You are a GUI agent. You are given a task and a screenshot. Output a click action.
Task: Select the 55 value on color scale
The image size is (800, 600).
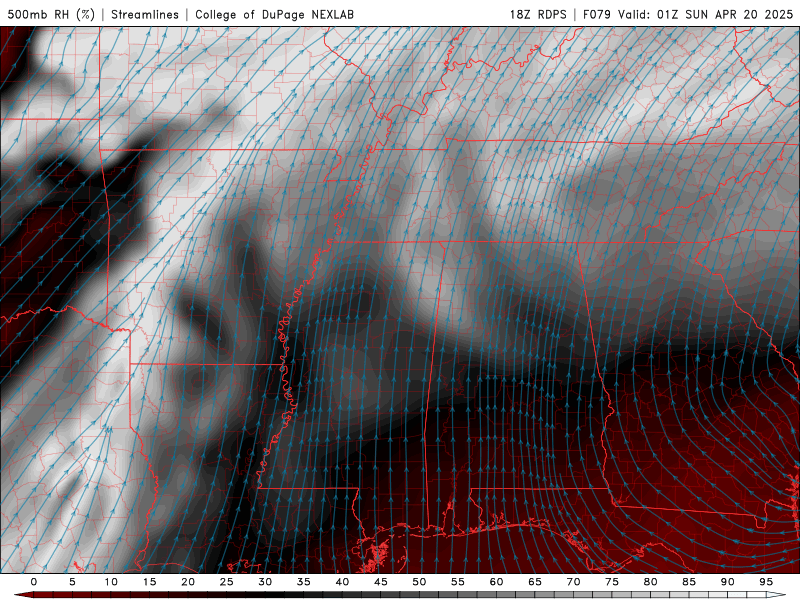pos(458,582)
